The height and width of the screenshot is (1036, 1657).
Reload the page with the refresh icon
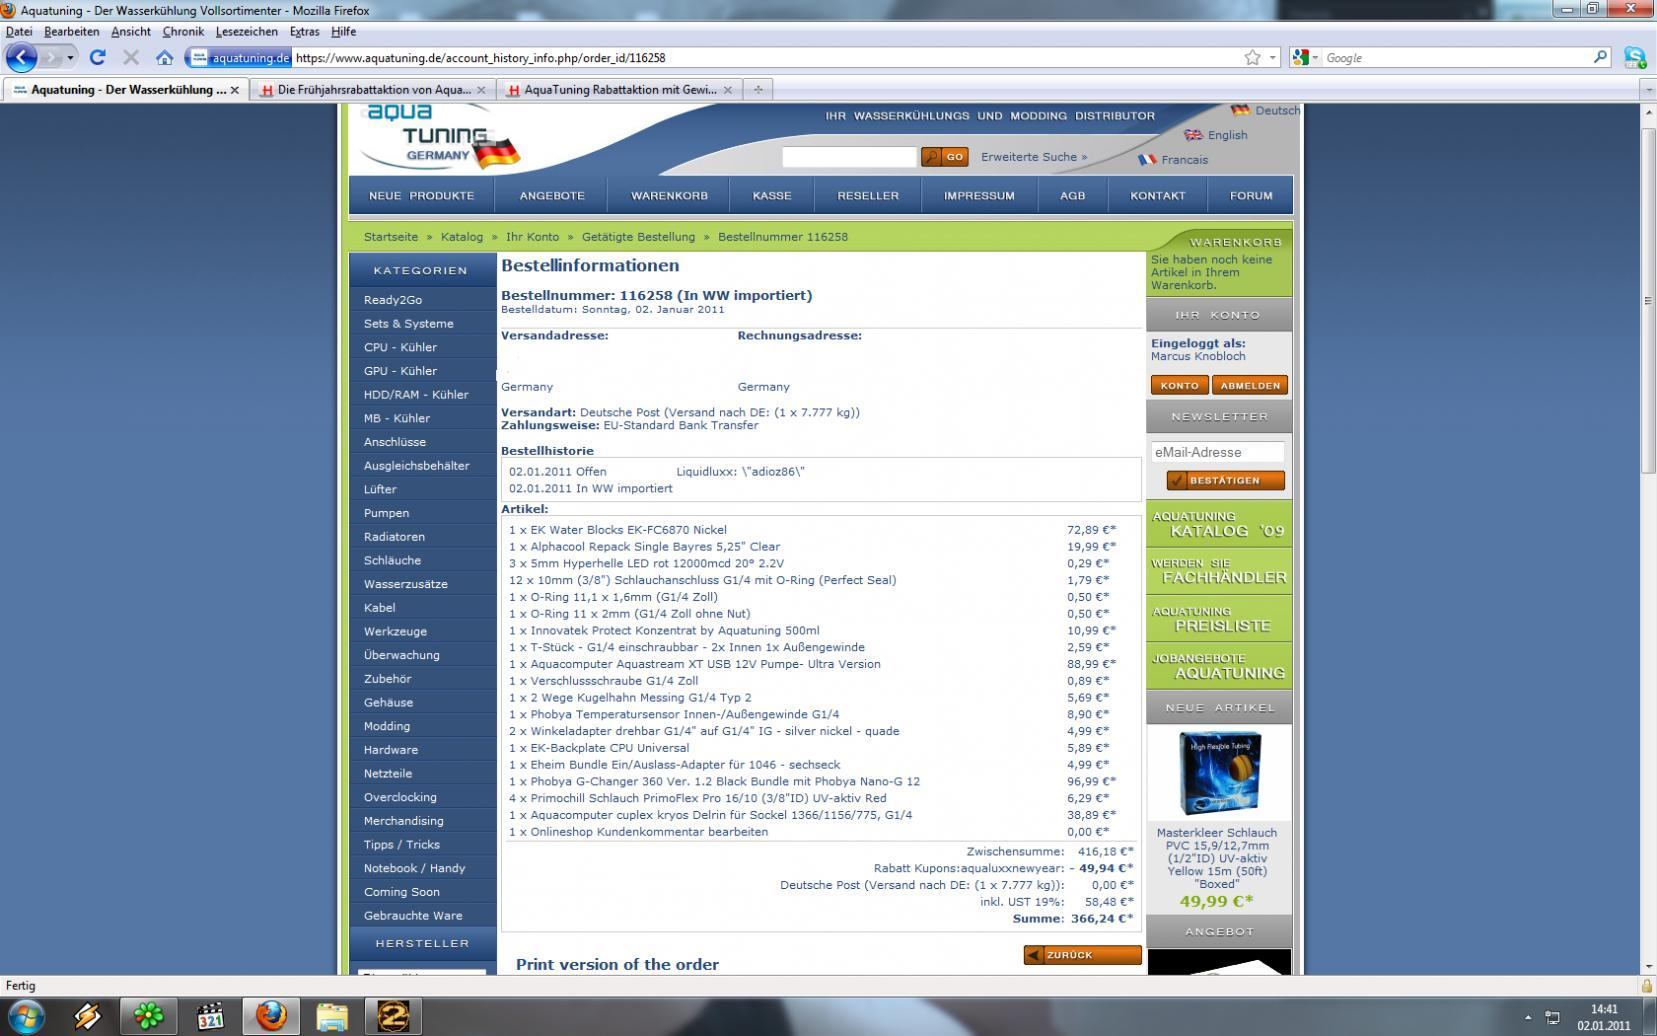point(97,58)
